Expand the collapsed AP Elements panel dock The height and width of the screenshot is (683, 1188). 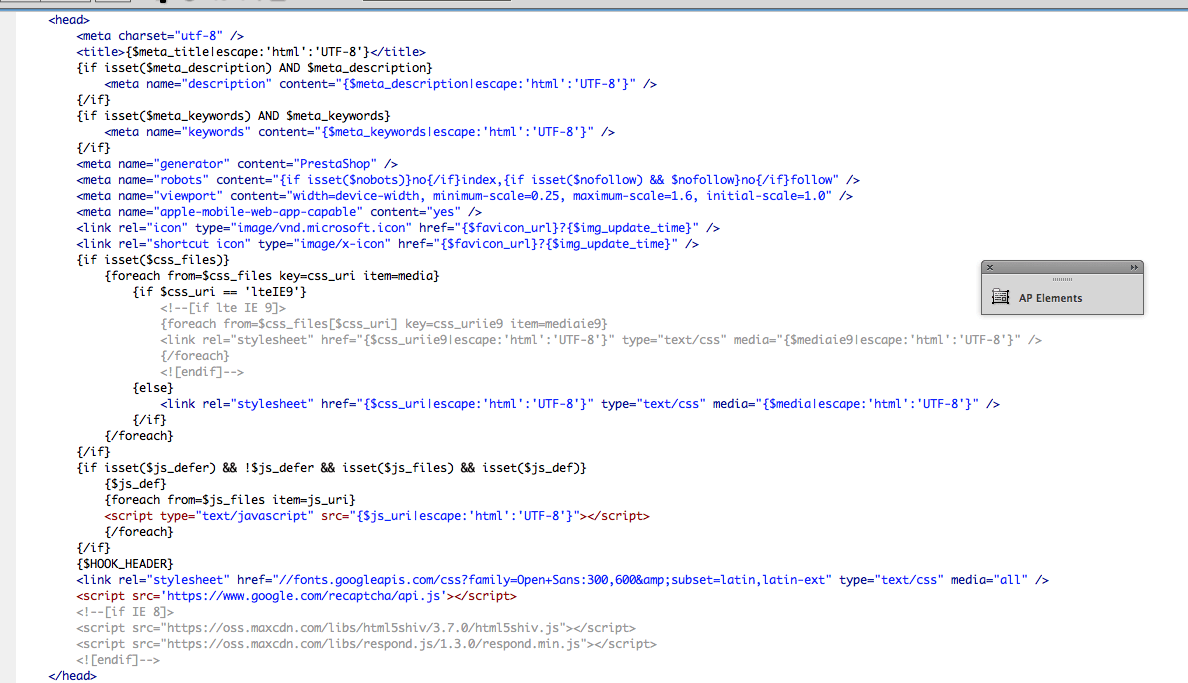coord(1134,268)
